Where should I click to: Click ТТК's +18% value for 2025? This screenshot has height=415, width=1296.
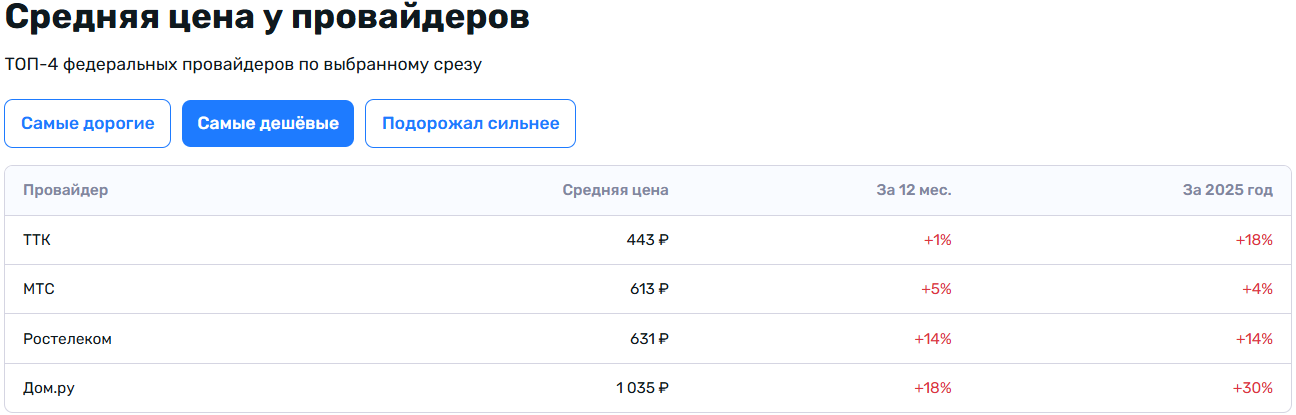[x=1254, y=240]
